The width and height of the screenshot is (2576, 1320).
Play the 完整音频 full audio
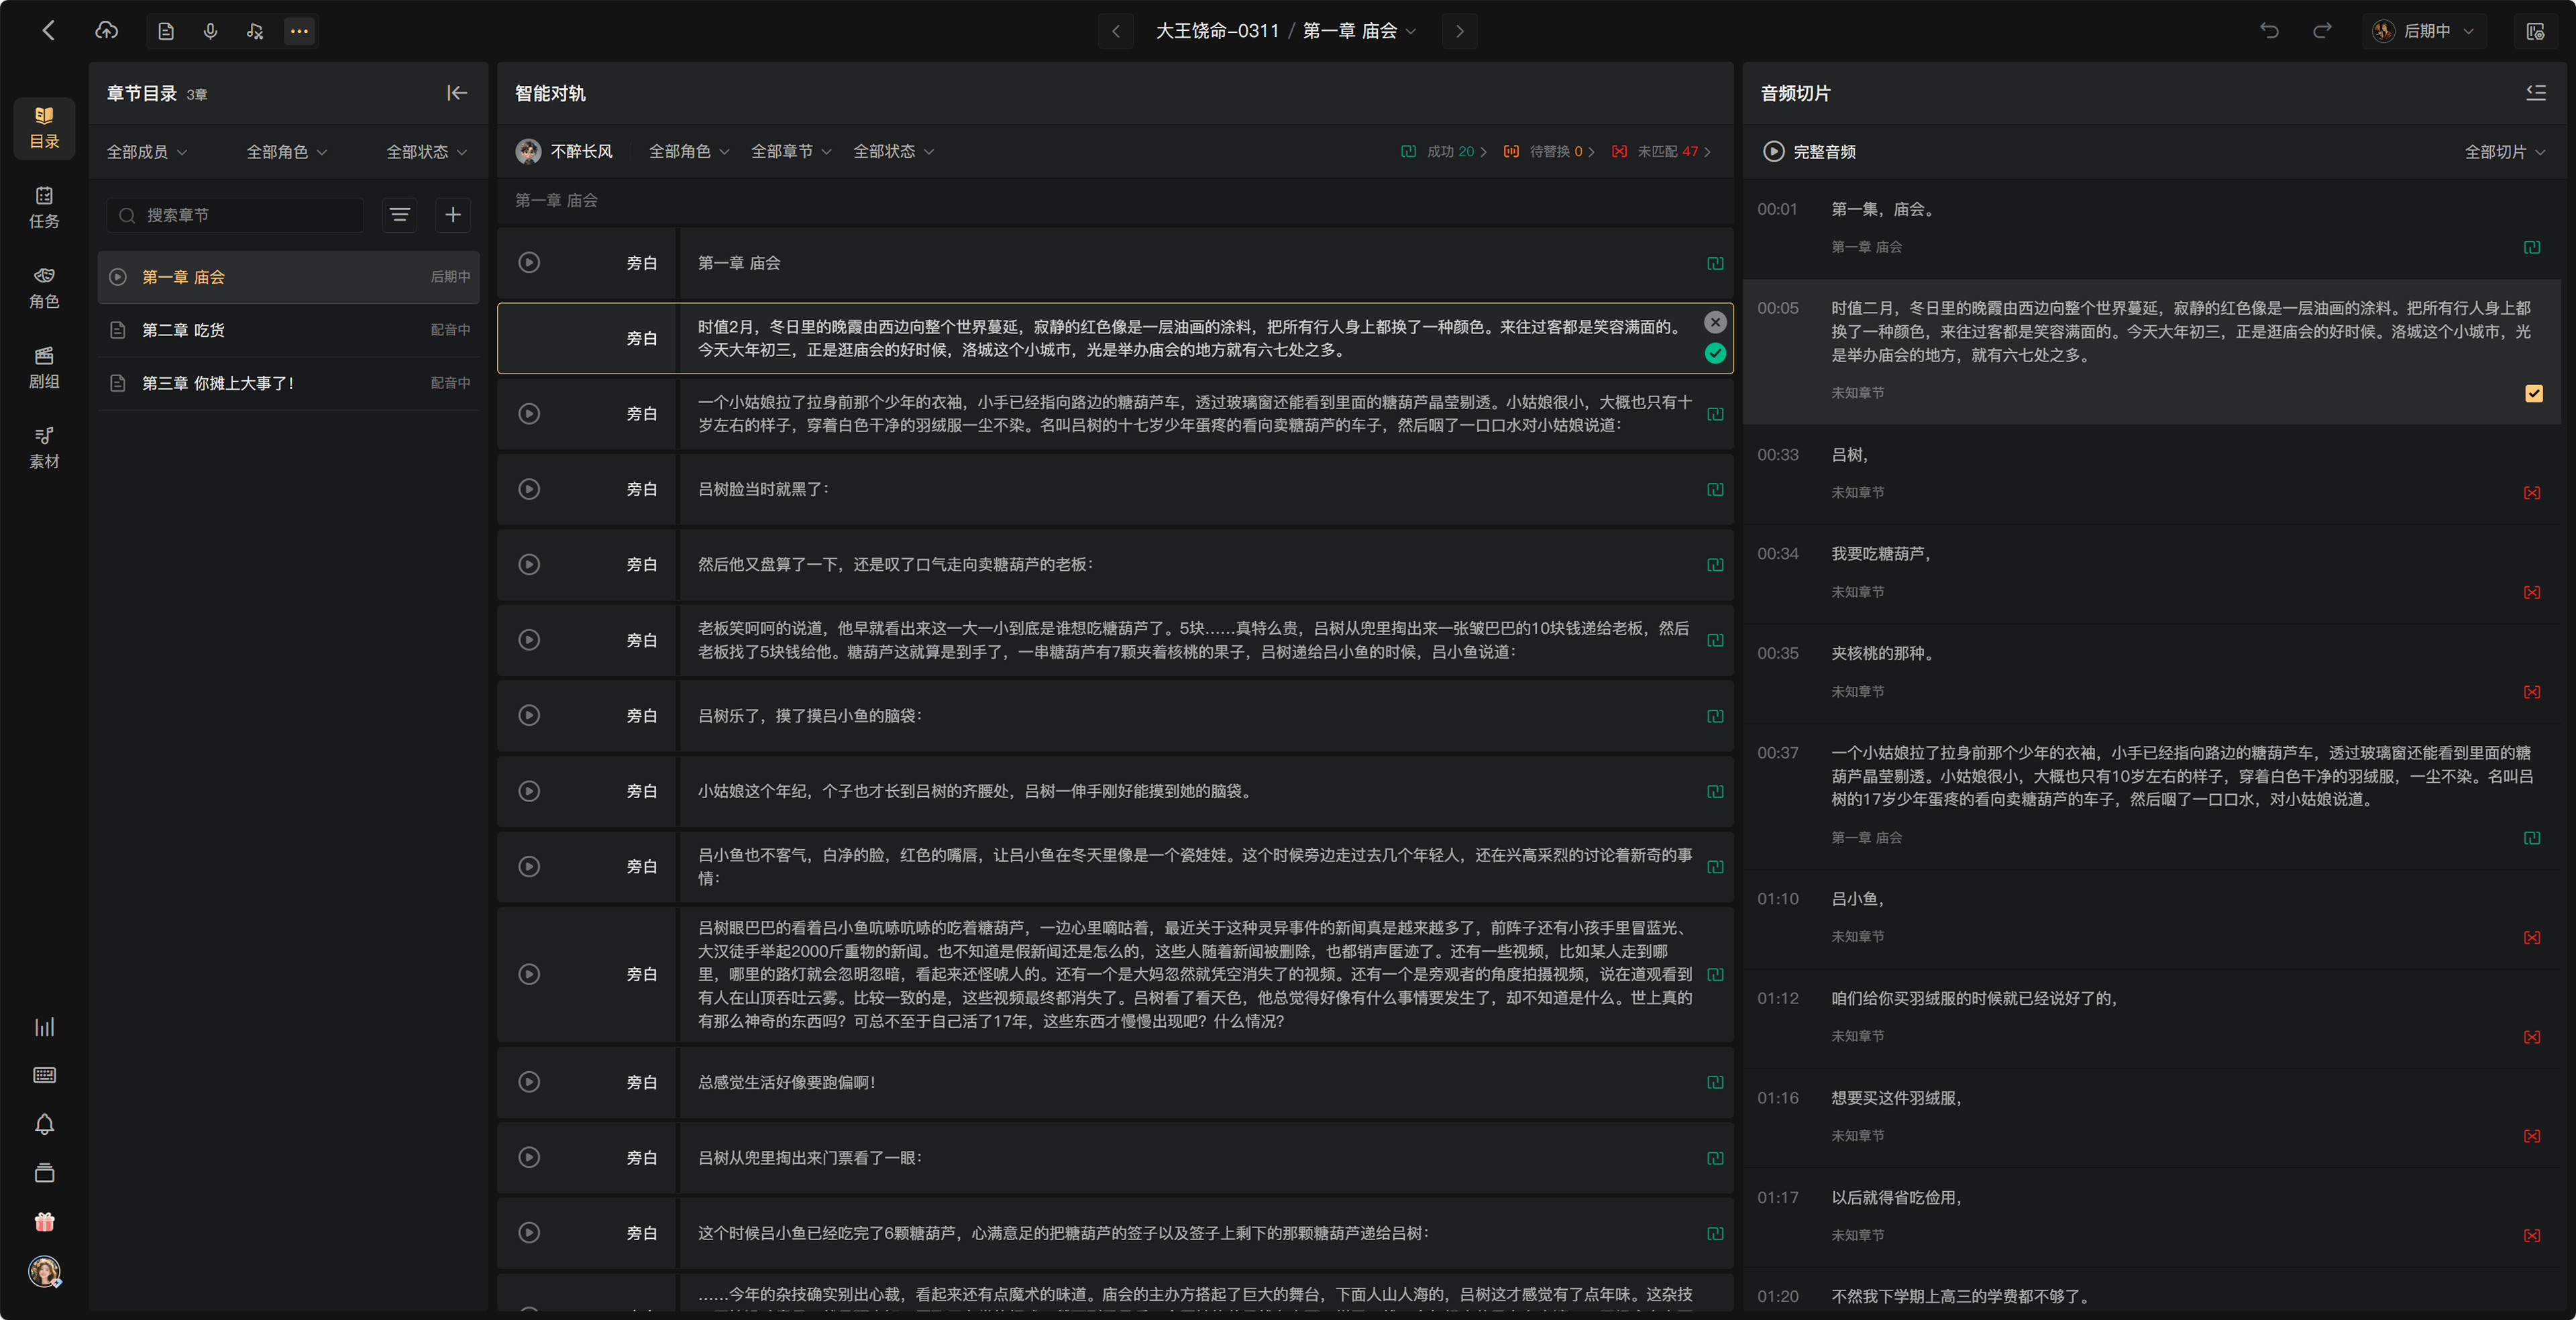click(x=1809, y=152)
